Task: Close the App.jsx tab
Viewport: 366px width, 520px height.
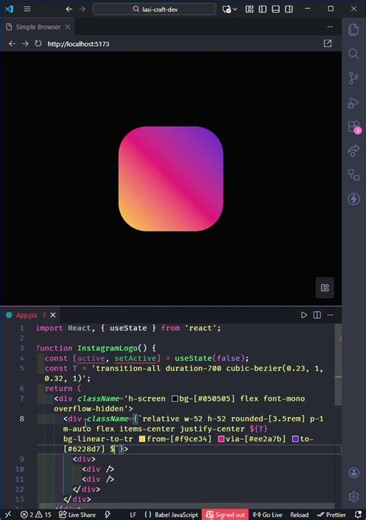Action: pyautogui.click(x=53, y=315)
